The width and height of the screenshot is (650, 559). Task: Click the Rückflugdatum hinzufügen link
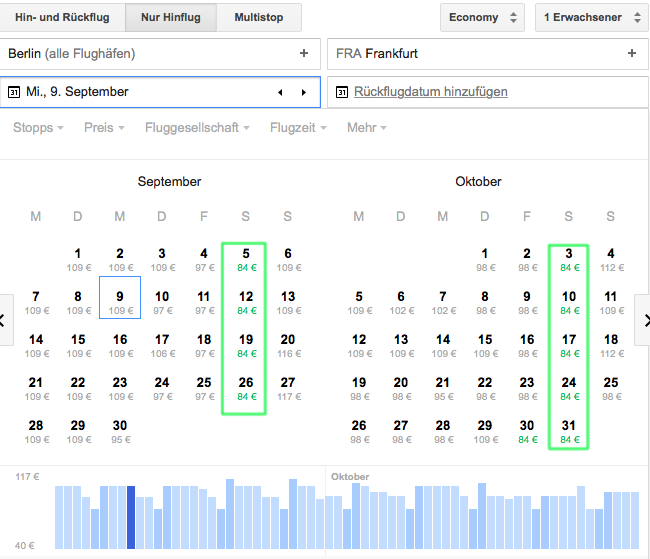coord(431,92)
